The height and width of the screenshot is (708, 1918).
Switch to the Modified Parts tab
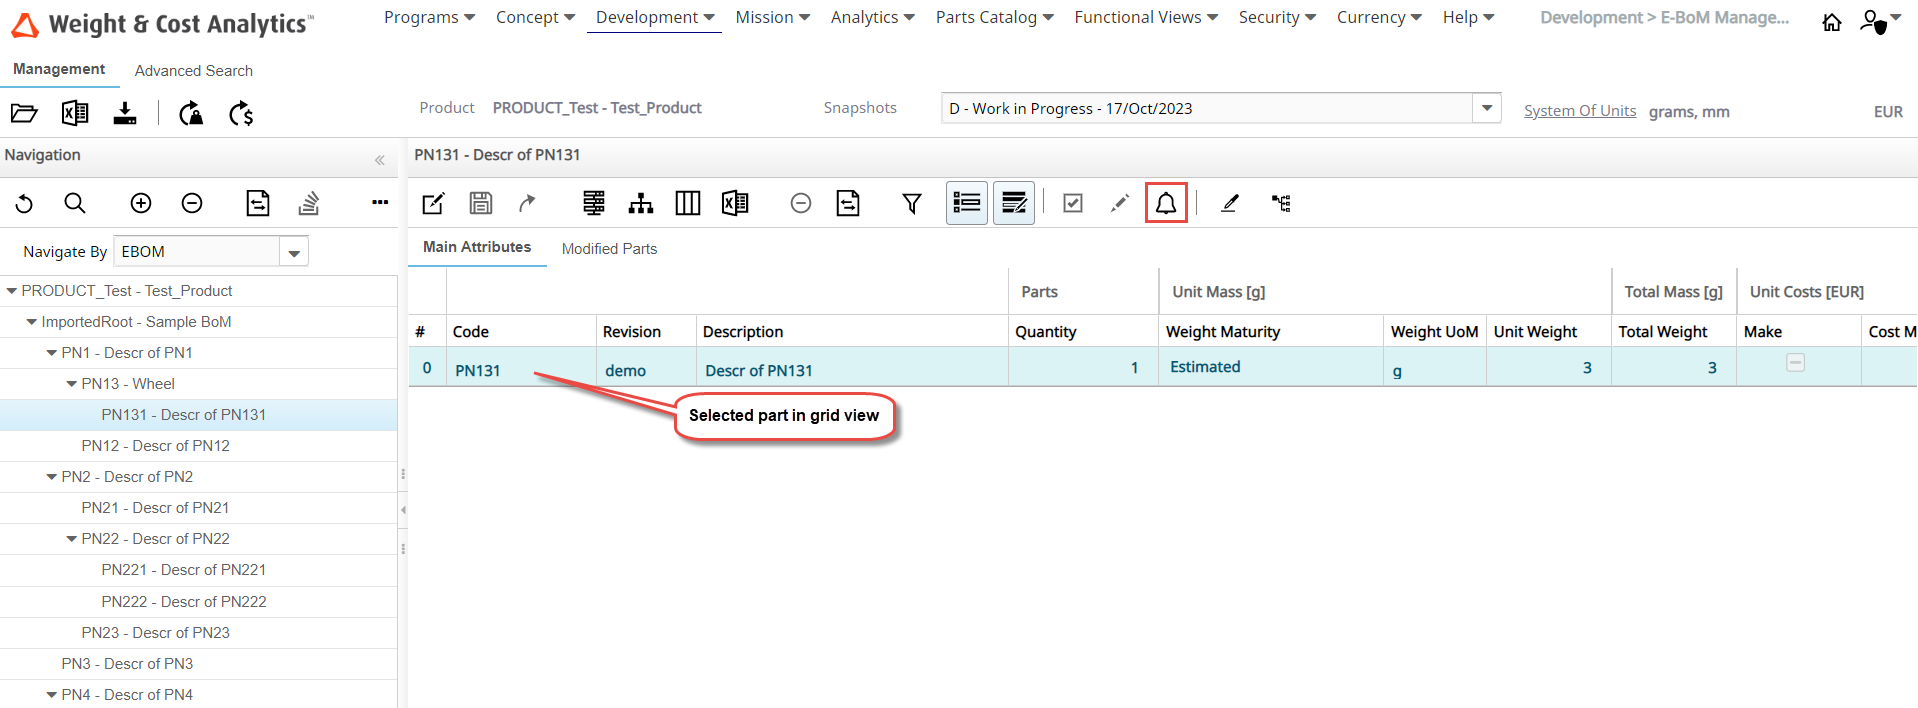[609, 249]
